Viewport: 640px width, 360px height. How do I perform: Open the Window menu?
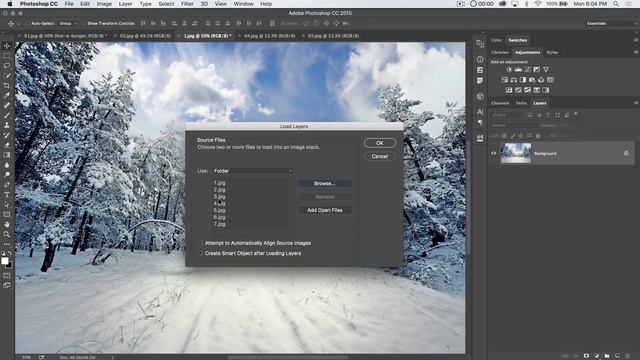[243, 4]
